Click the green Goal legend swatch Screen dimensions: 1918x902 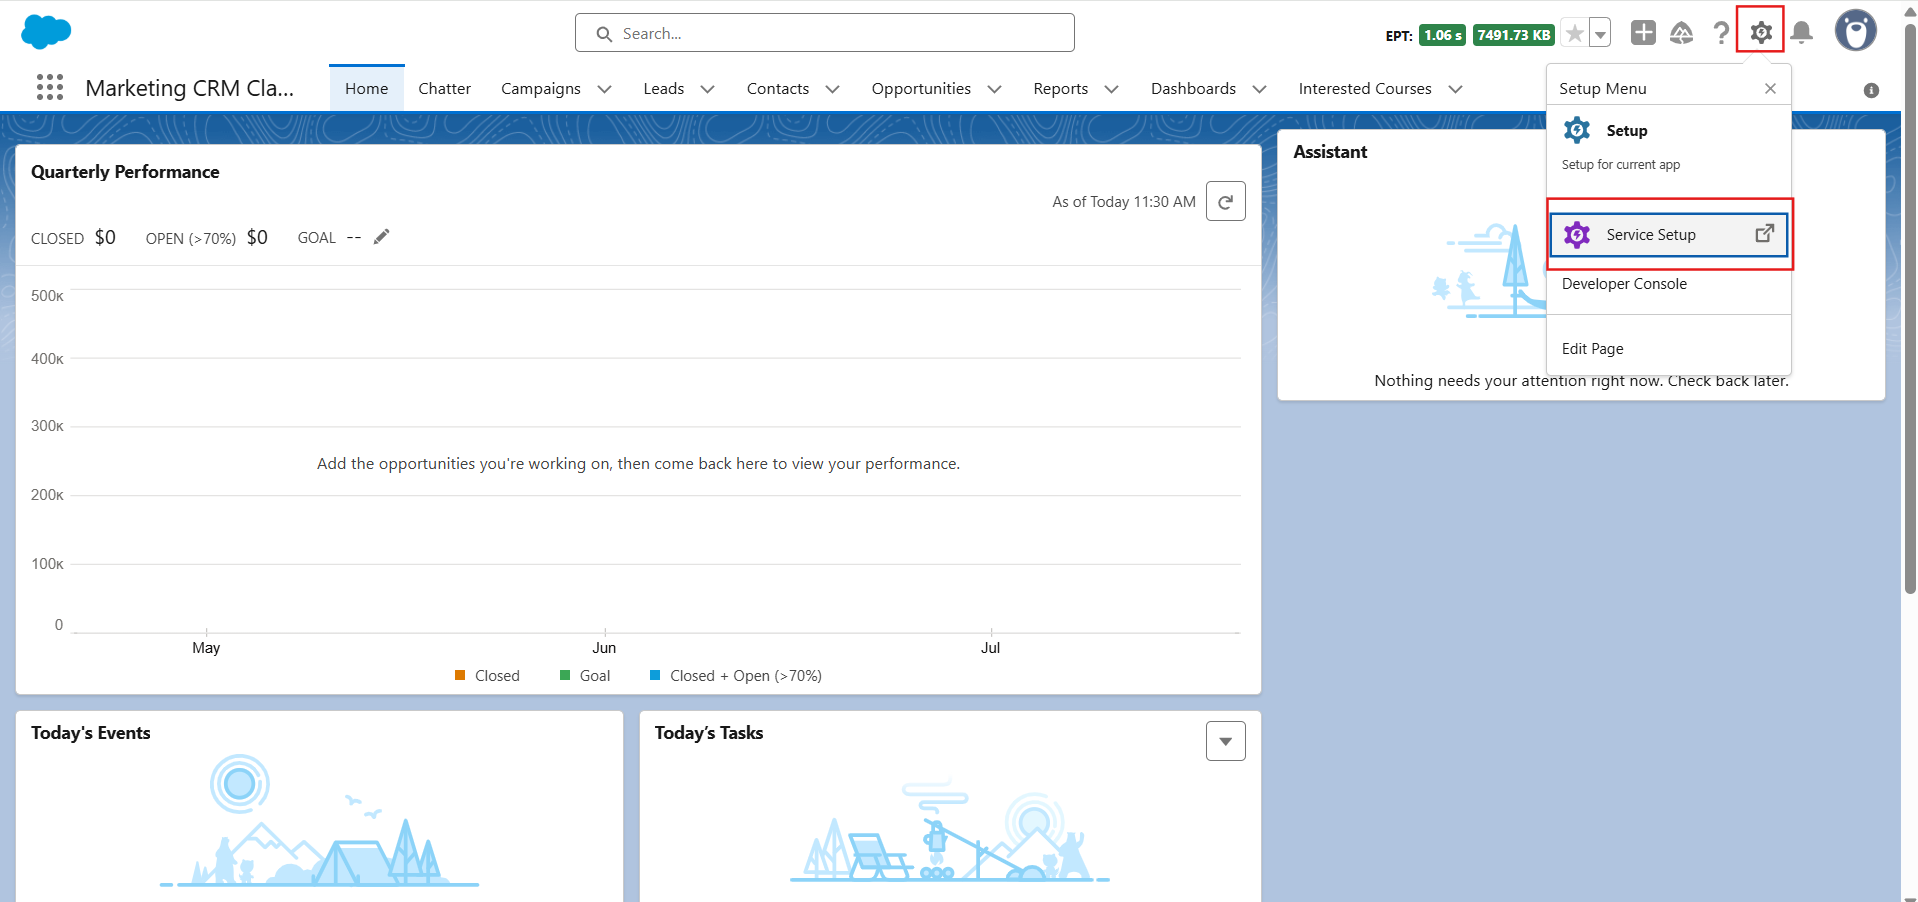click(x=565, y=675)
